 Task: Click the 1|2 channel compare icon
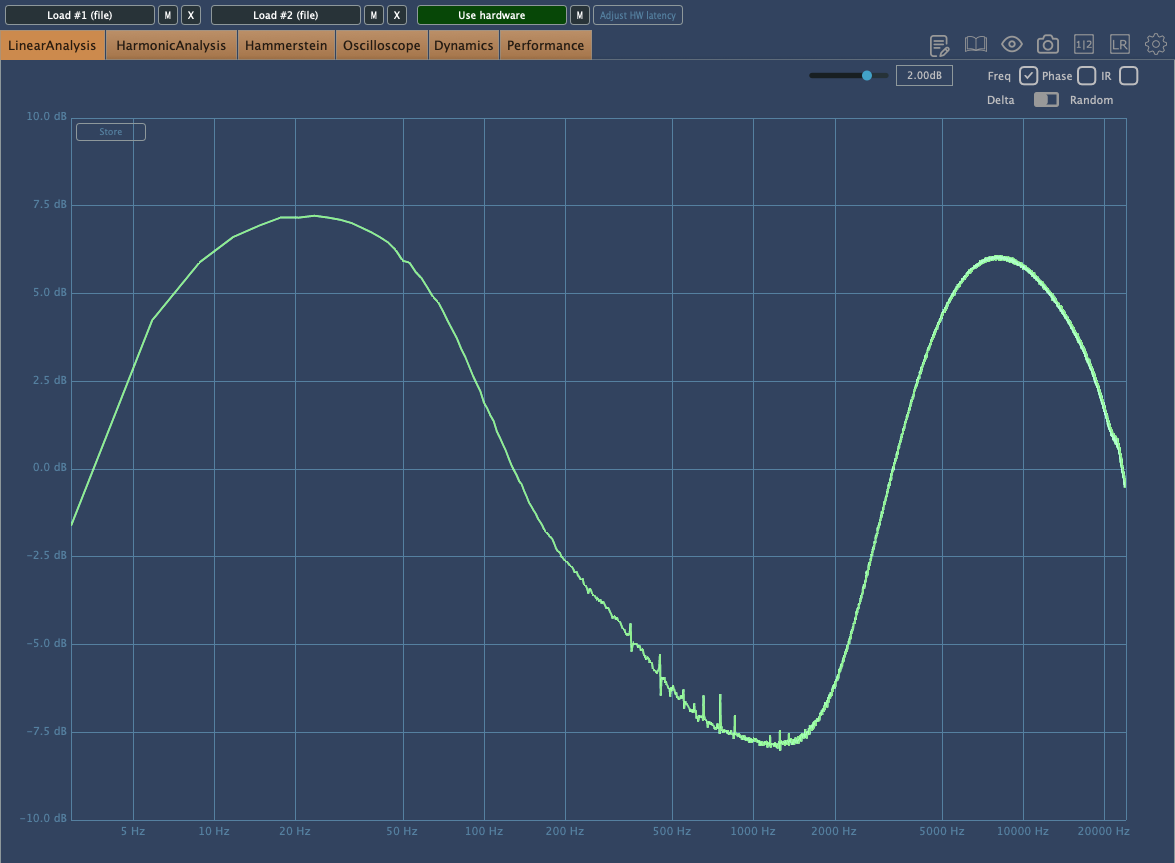1084,44
